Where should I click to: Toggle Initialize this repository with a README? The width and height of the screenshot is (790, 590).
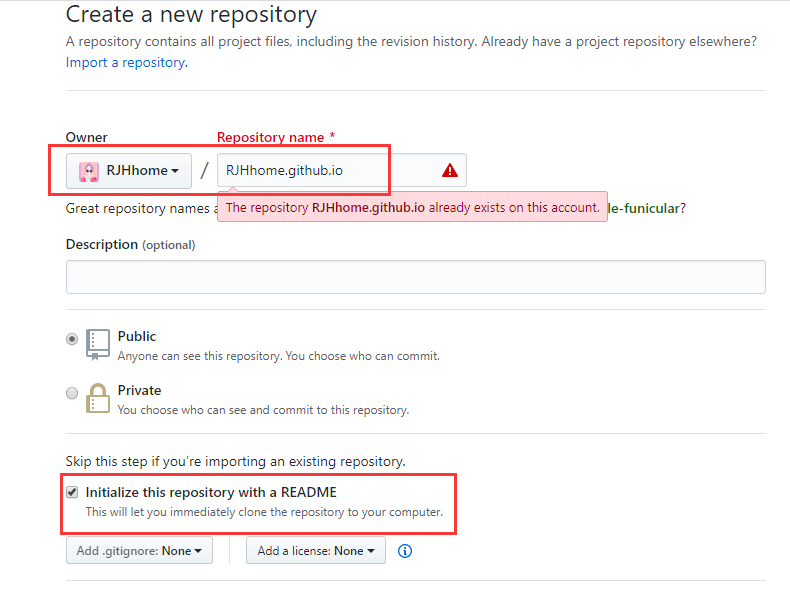point(72,492)
